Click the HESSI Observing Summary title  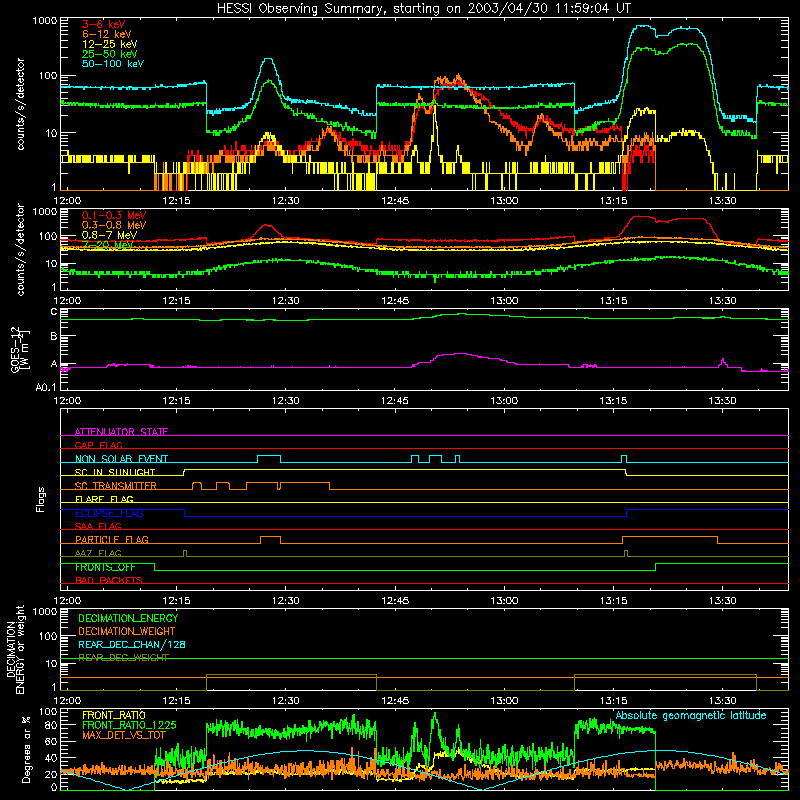click(x=423, y=9)
